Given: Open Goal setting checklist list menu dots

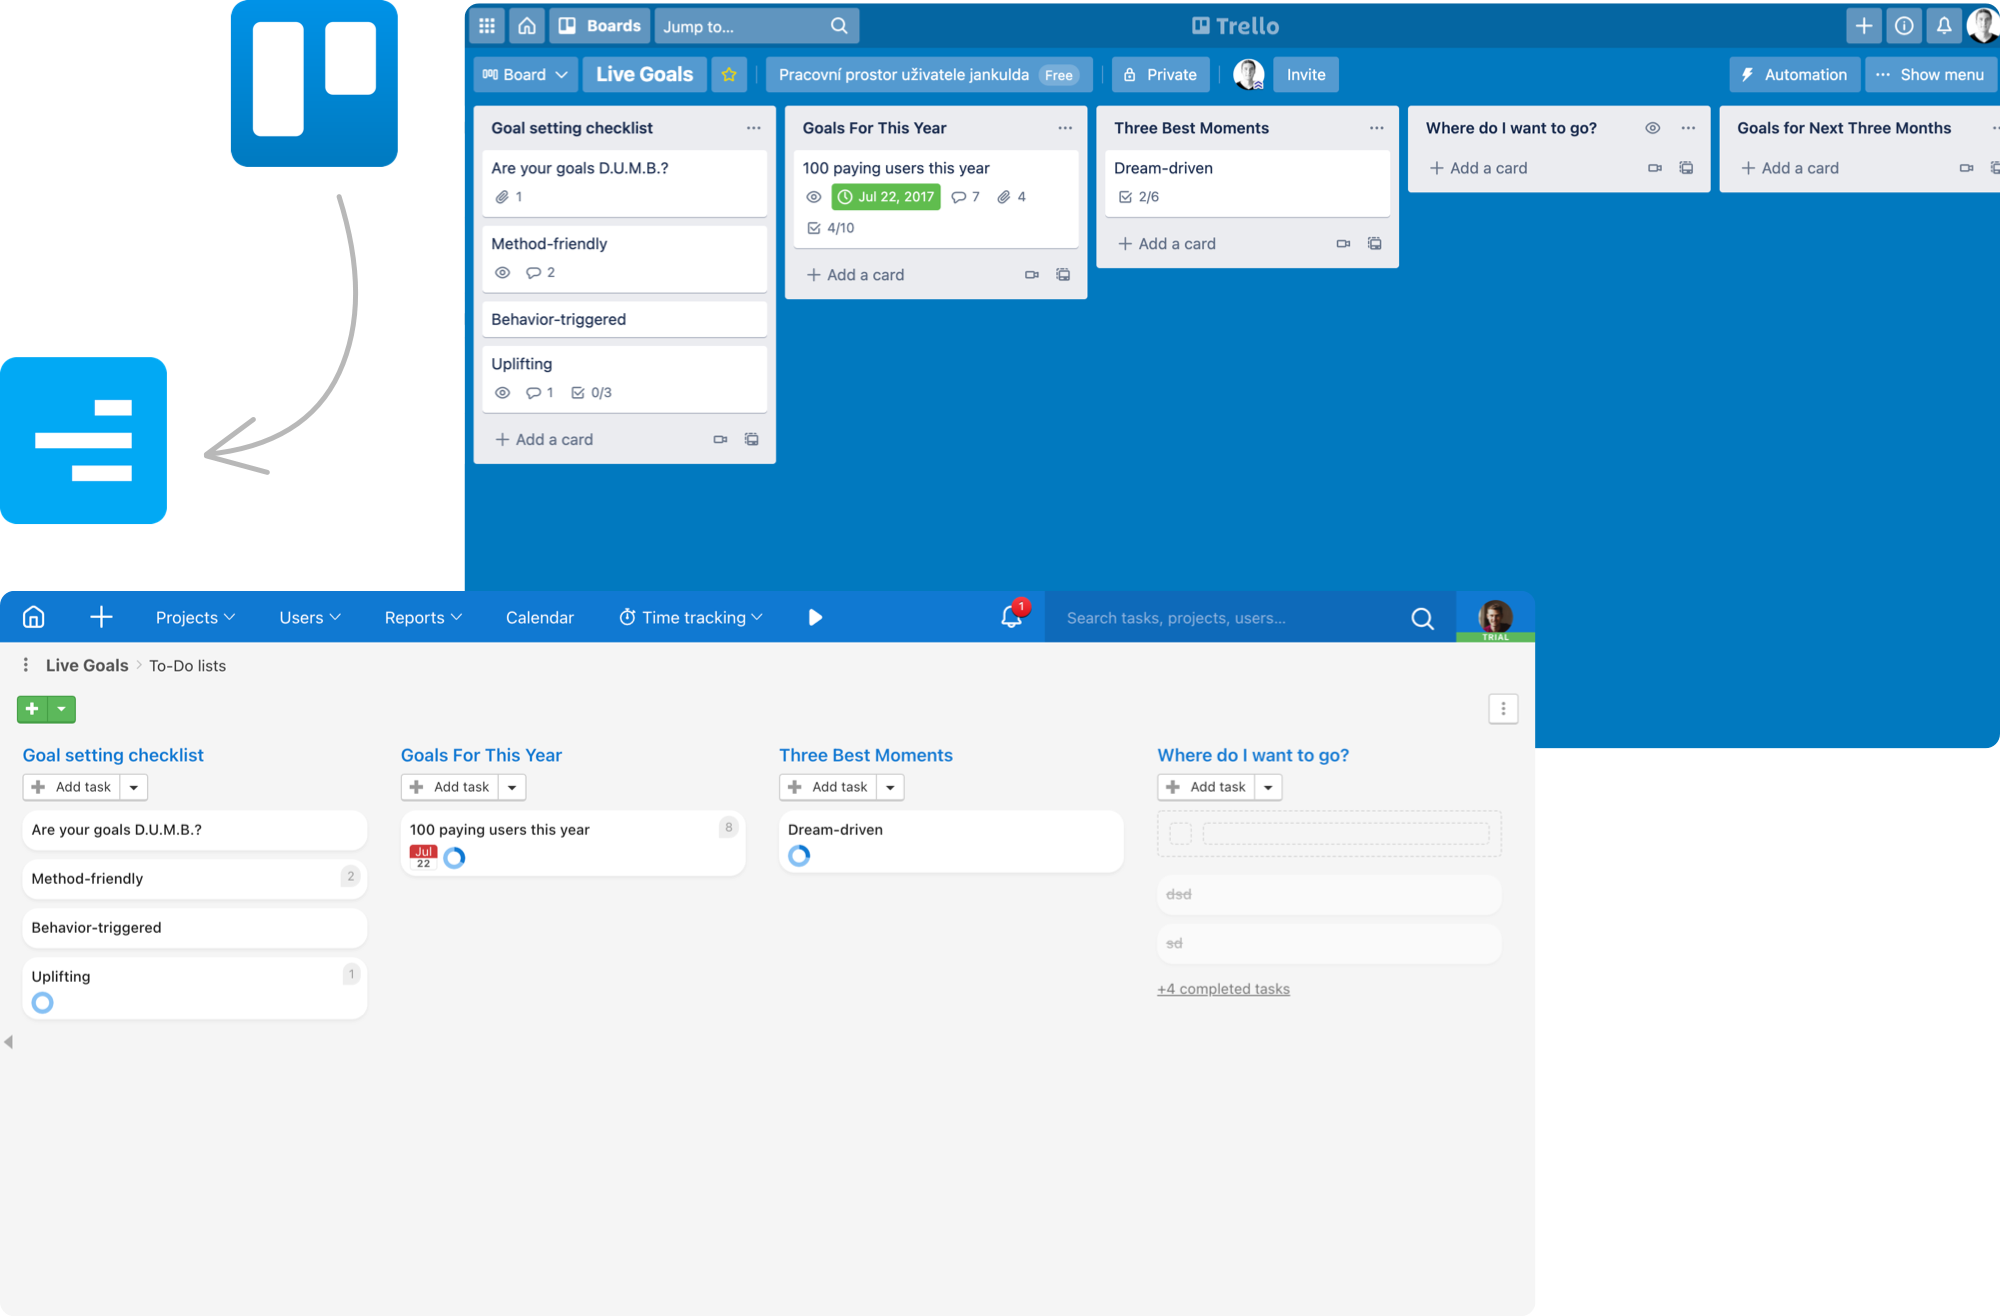Looking at the screenshot, I should [753, 128].
